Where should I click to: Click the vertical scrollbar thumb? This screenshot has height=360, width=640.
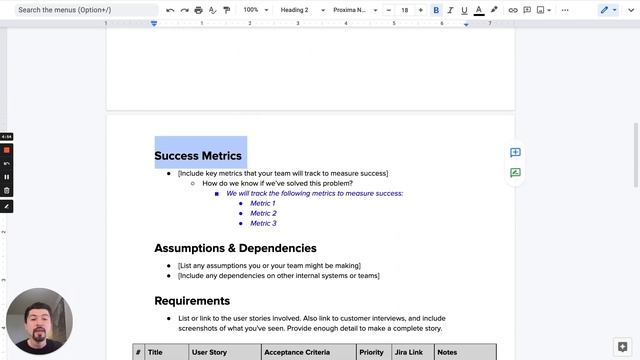pos(636,155)
